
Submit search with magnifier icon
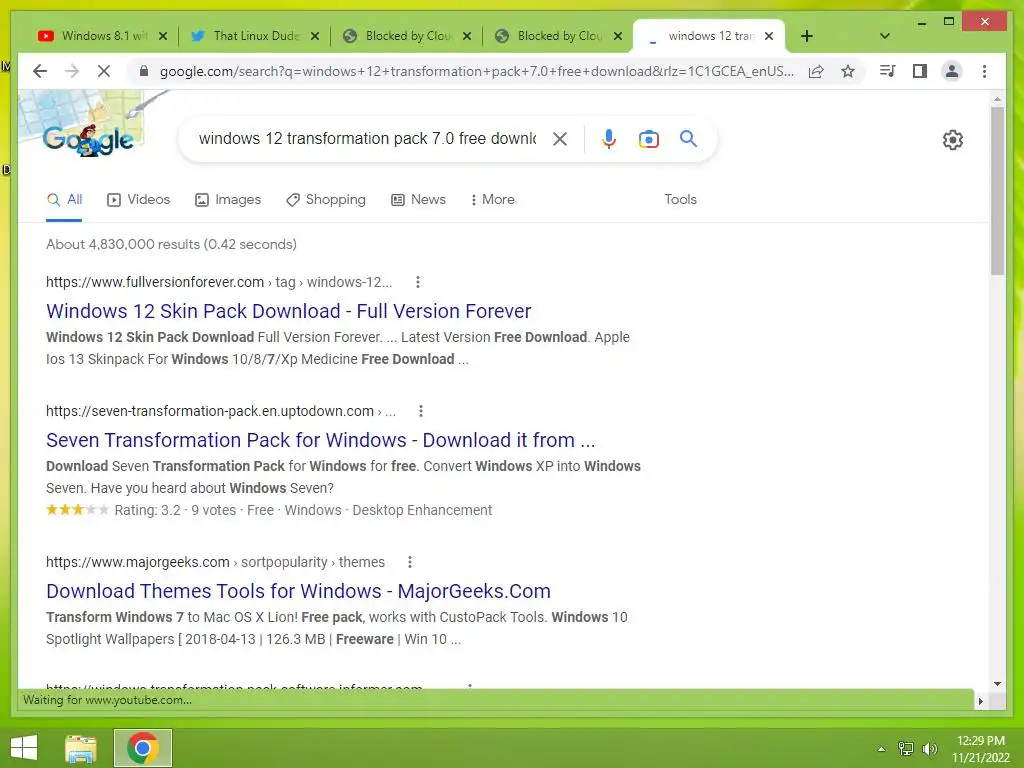click(x=688, y=138)
